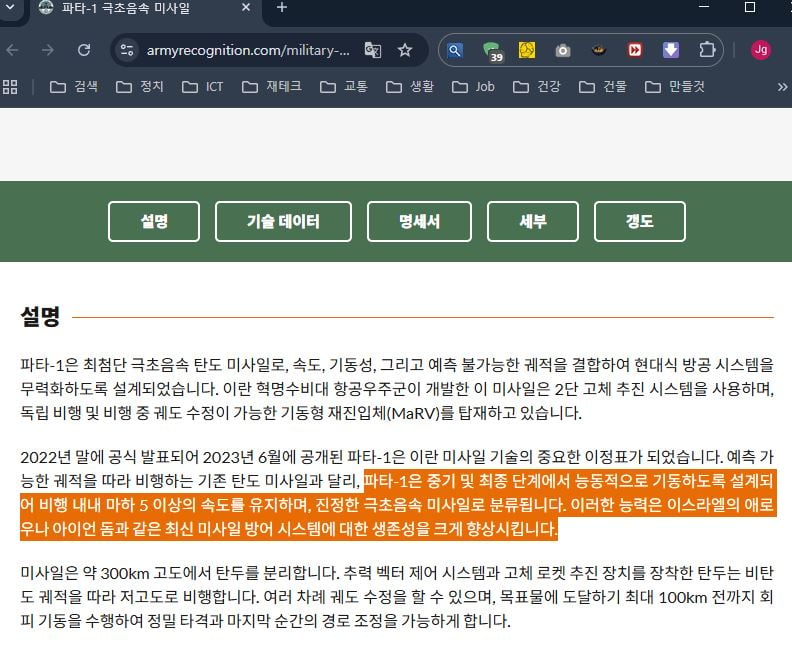
Task: Click paragraph starting 2022년 말에 공식 발표되어
Action: (397, 493)
